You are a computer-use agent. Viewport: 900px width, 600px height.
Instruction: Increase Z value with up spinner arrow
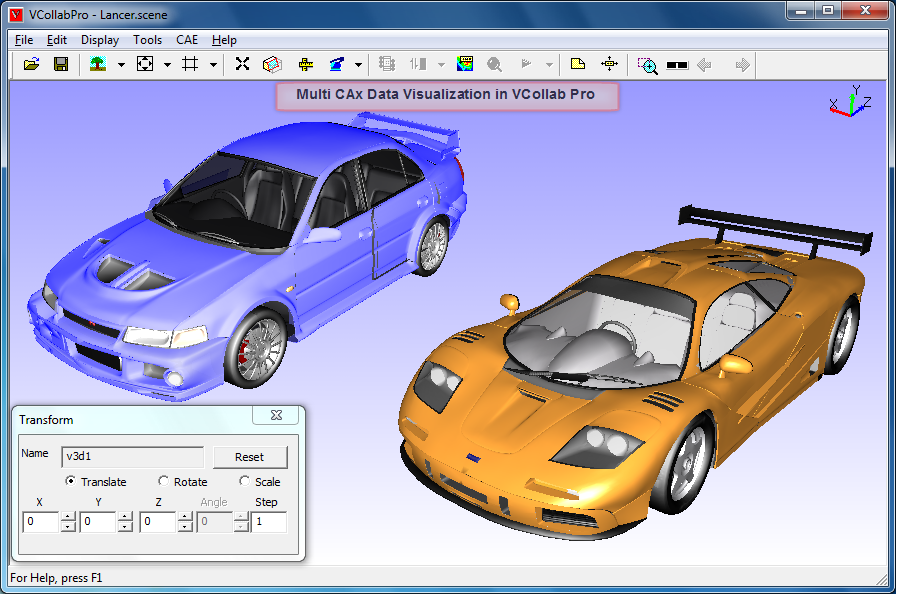[185, 517]
